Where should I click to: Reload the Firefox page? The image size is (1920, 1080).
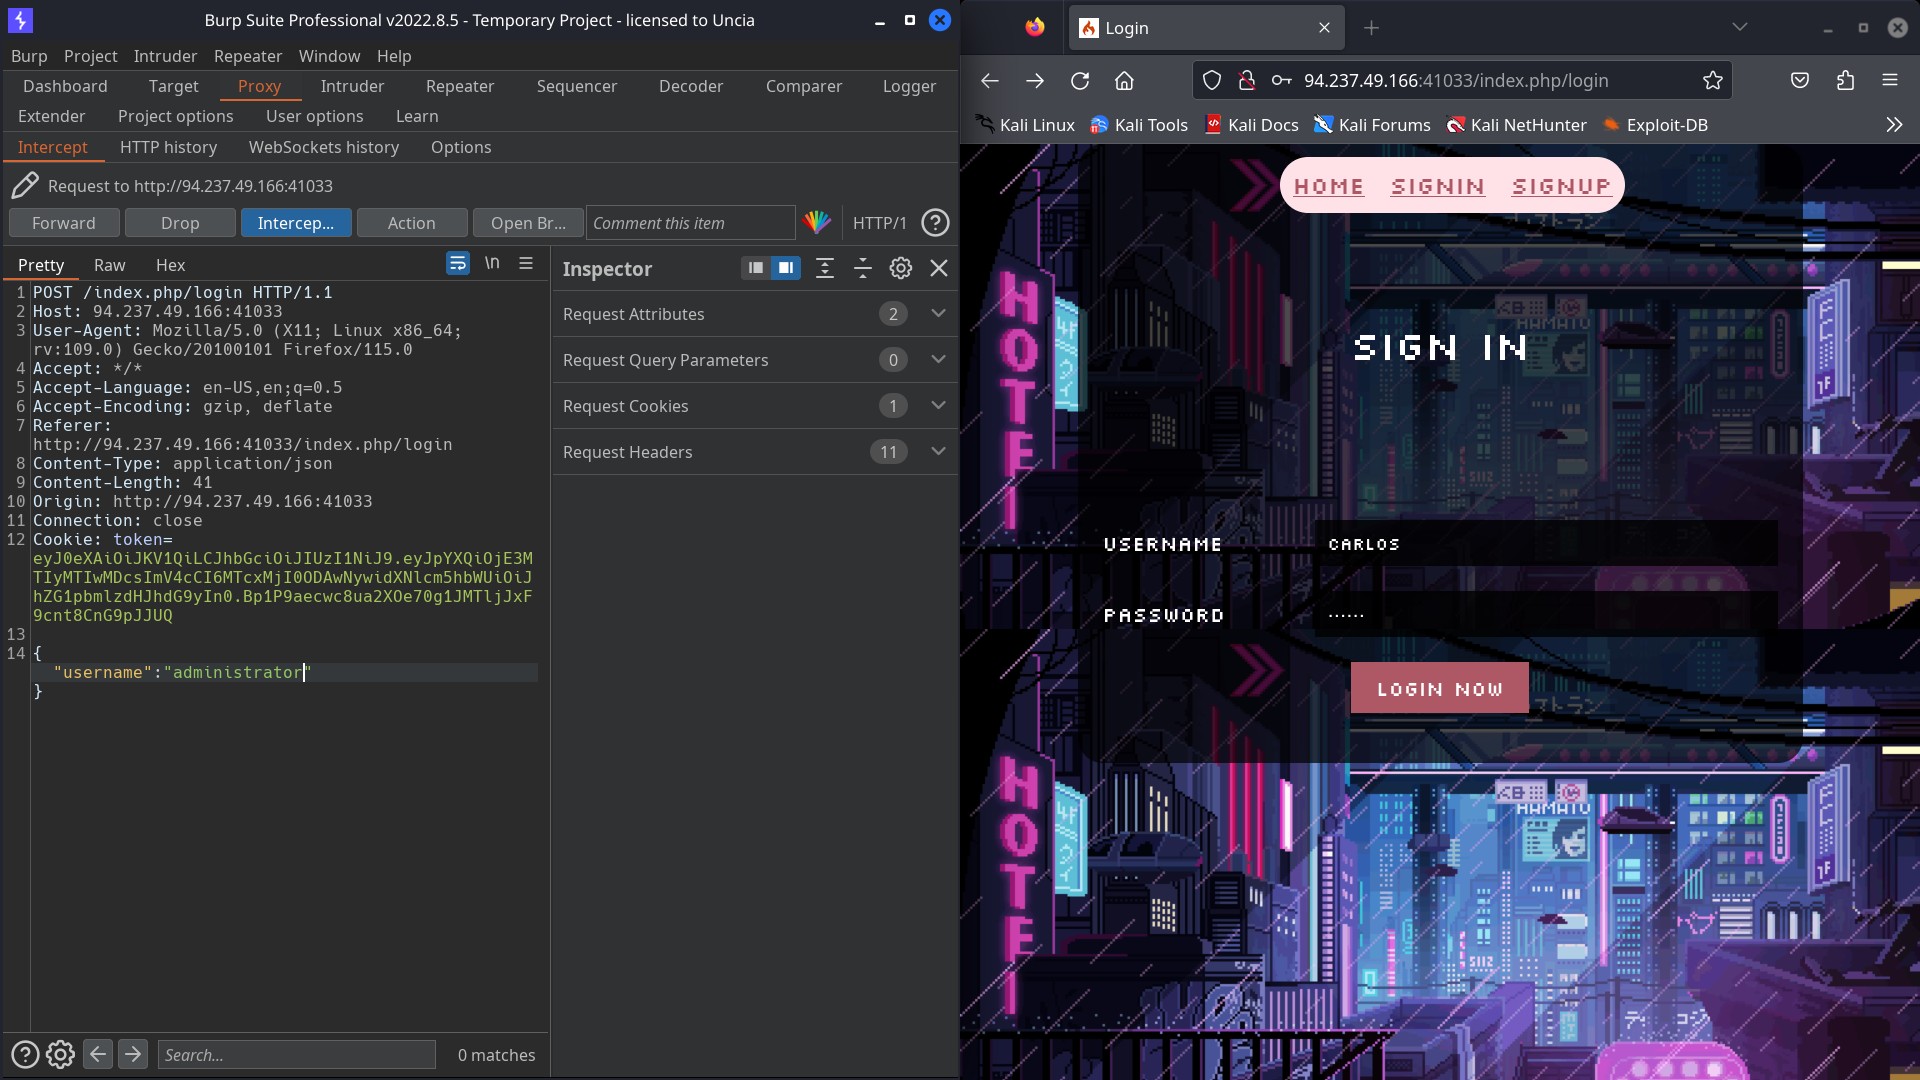click(x=1080, y=81)
